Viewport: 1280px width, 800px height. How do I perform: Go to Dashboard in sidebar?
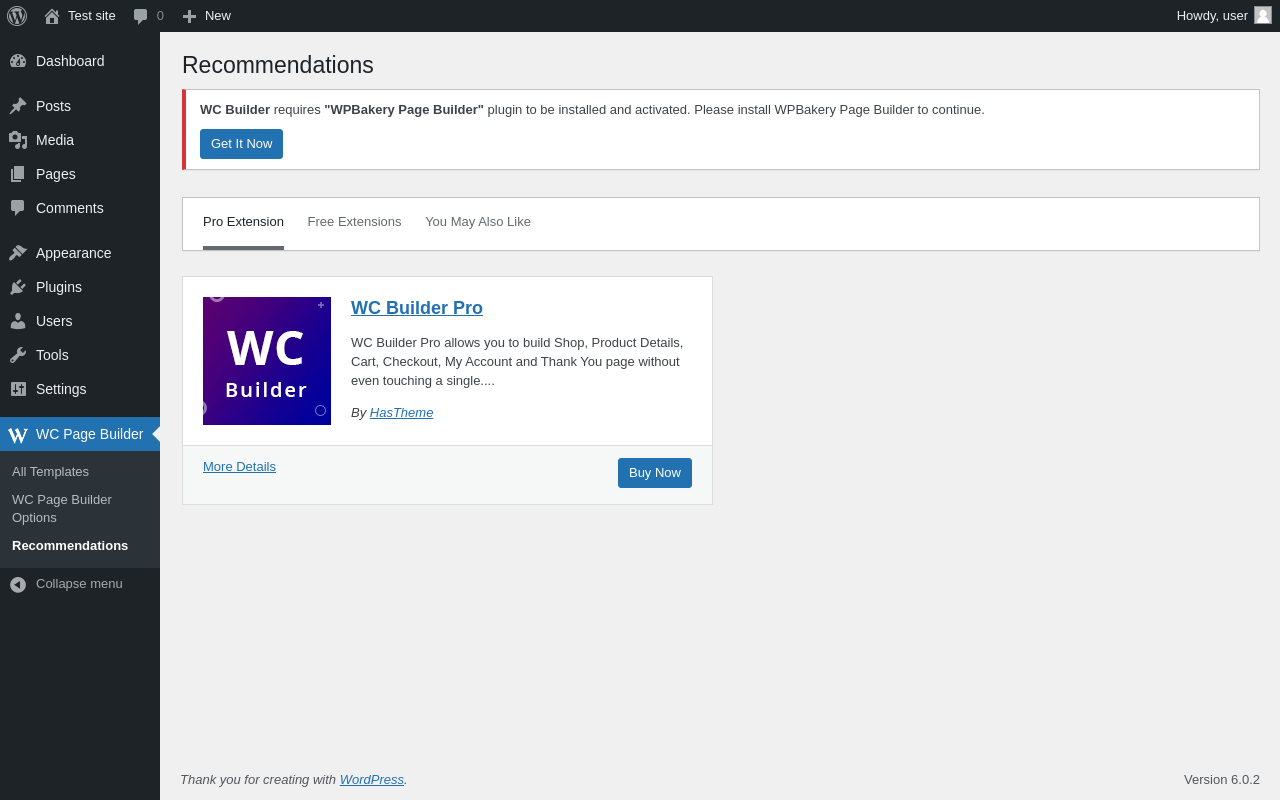pos(70,61)
